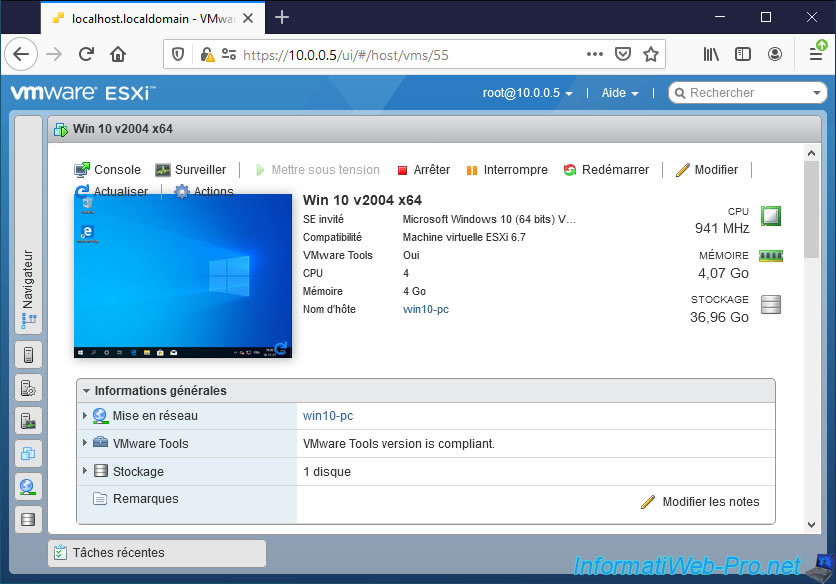This screenshot has height=584, width=836.
Task: Click the Remarques row label
Action: 146,499
